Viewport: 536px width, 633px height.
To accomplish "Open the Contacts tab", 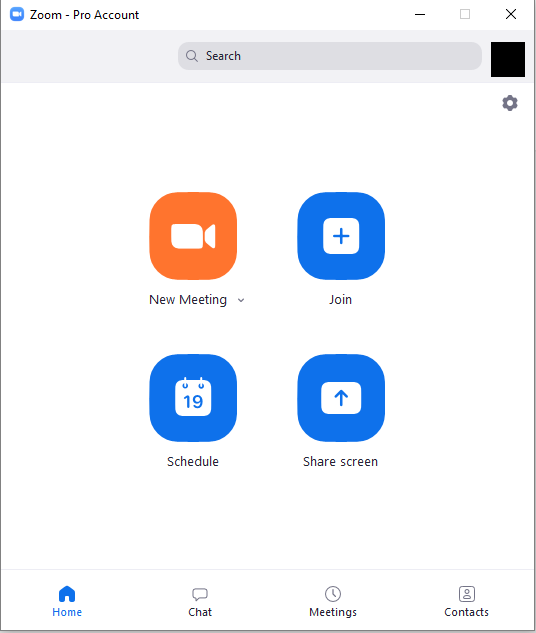I will pos(467,602).
